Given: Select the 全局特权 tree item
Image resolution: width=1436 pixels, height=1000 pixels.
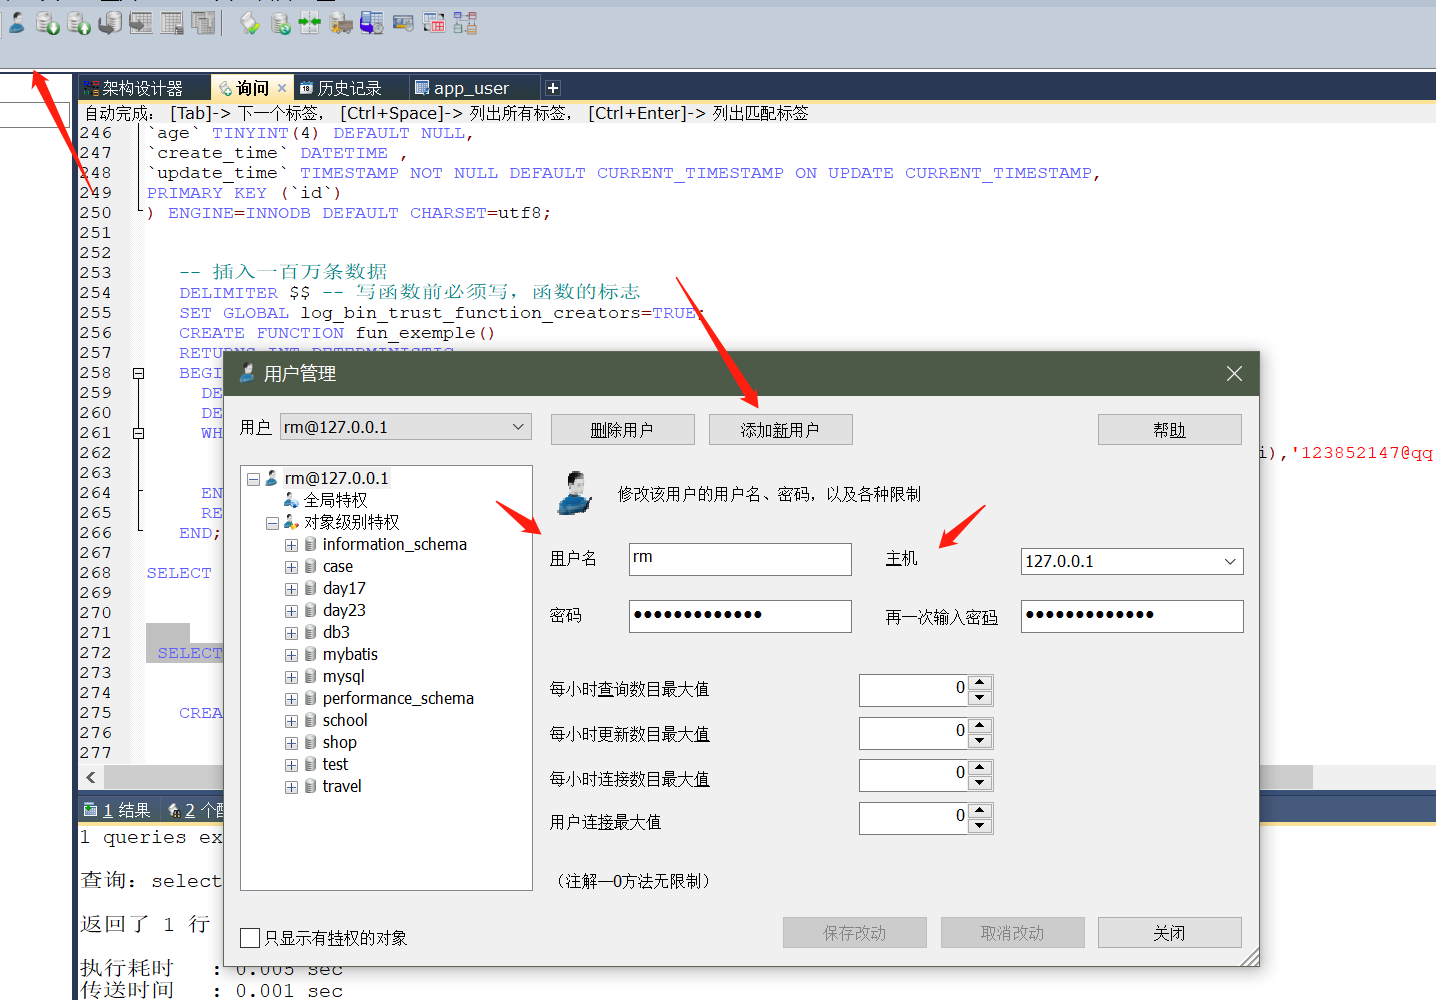Looking at the screenshot, I should point(335,500).
